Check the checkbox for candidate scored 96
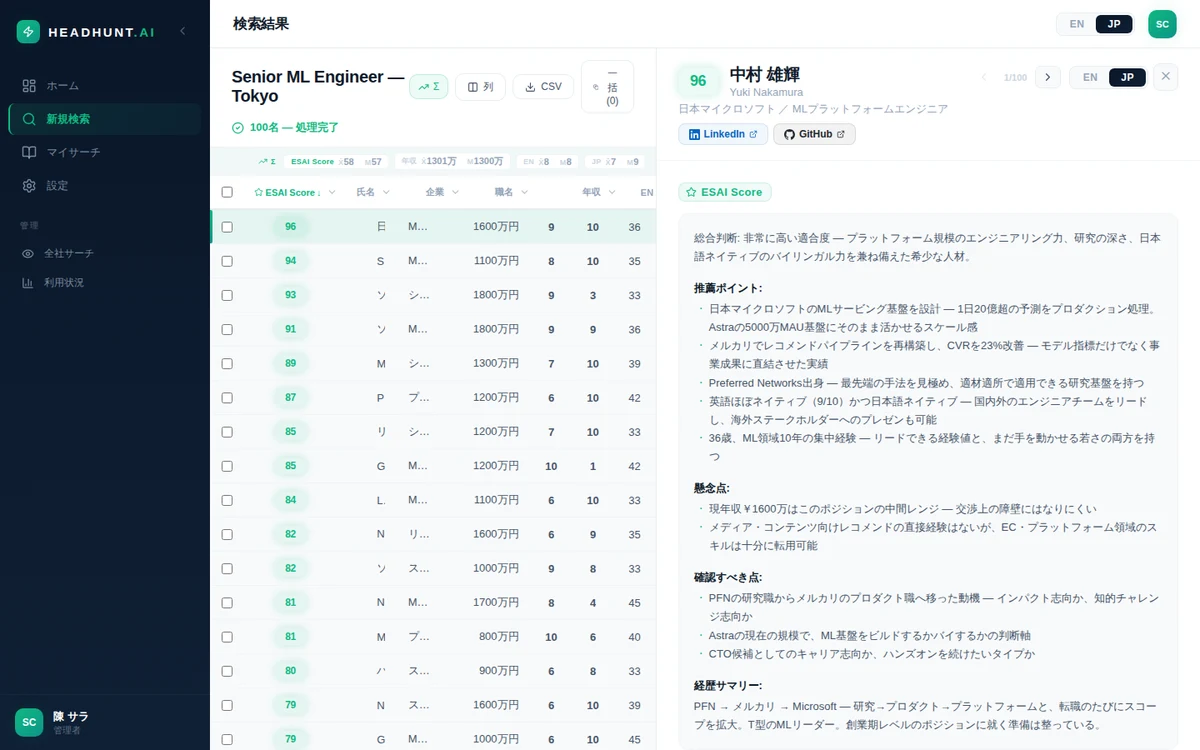 227,226
